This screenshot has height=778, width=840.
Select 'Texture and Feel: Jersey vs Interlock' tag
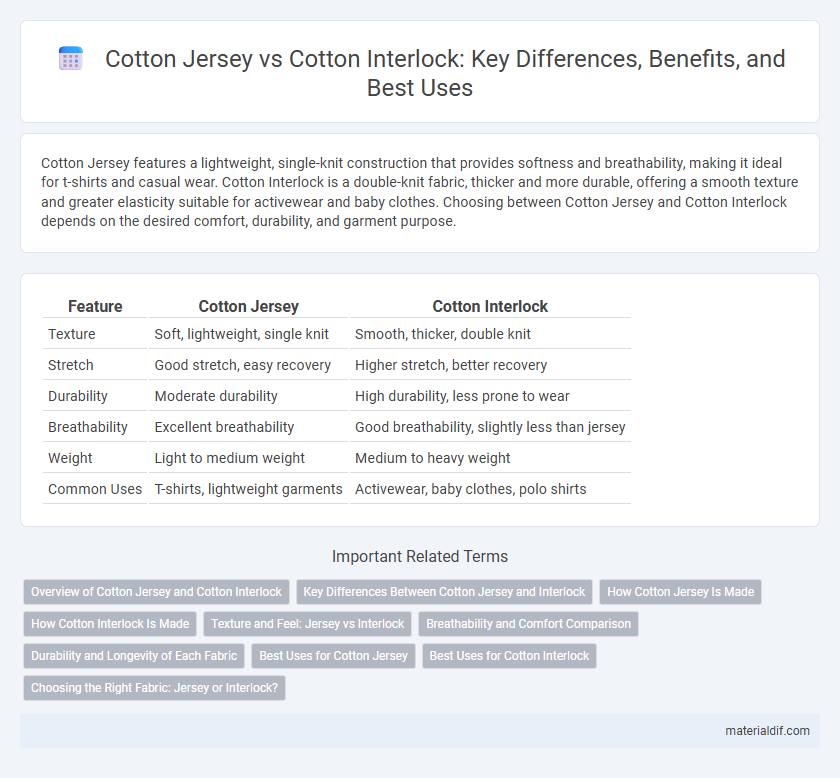pyautogui.click(x=308, y=624)
